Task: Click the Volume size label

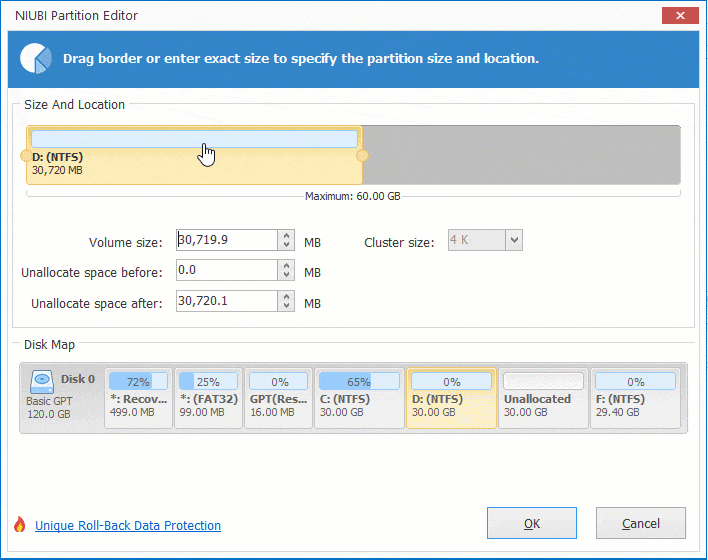Action: 126,243
